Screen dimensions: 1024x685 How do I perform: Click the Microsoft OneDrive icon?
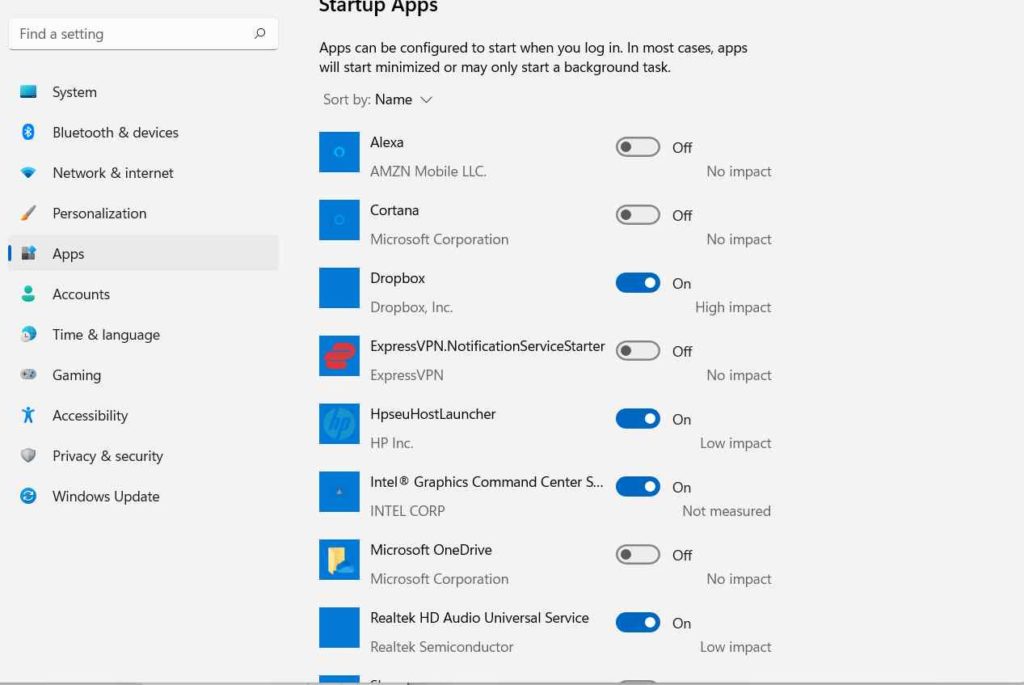click(339, 560)
